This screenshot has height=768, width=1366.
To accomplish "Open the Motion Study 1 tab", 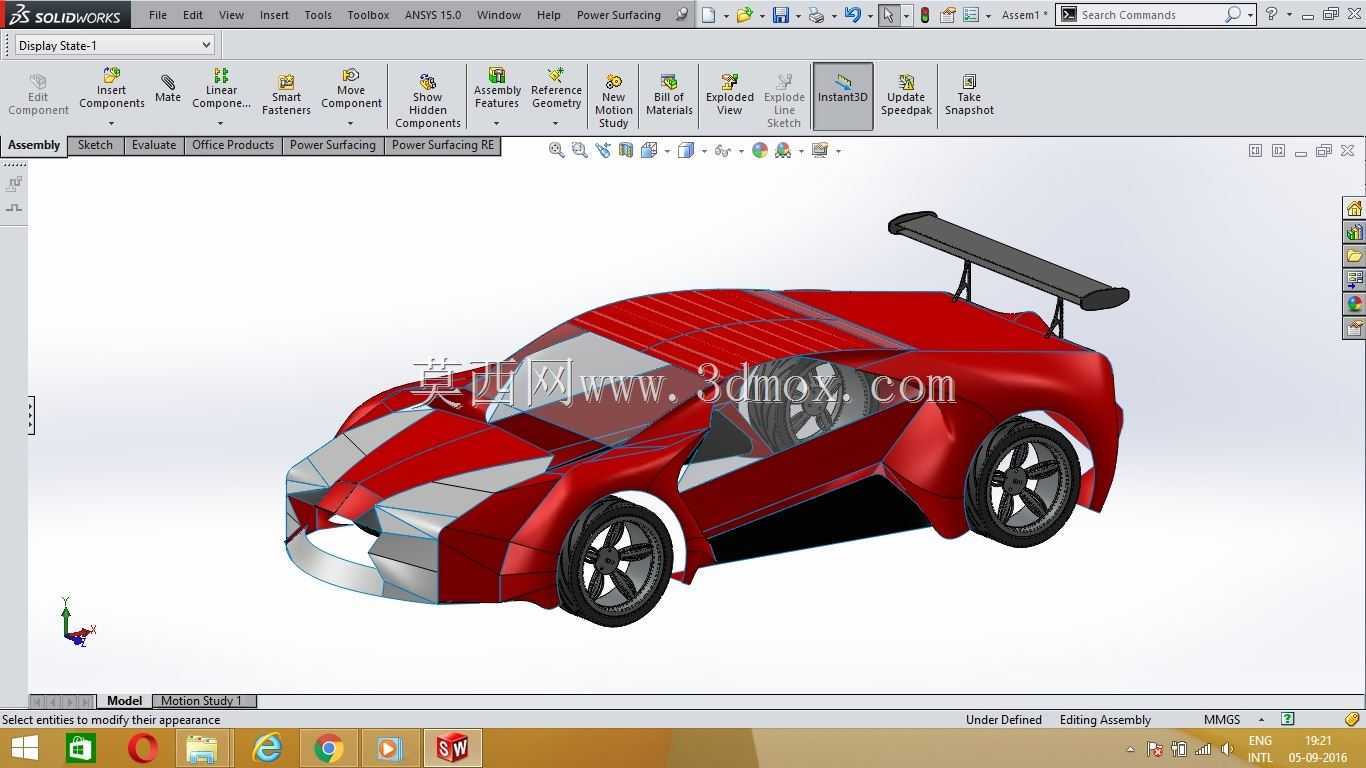I will (x=203, y=701).
